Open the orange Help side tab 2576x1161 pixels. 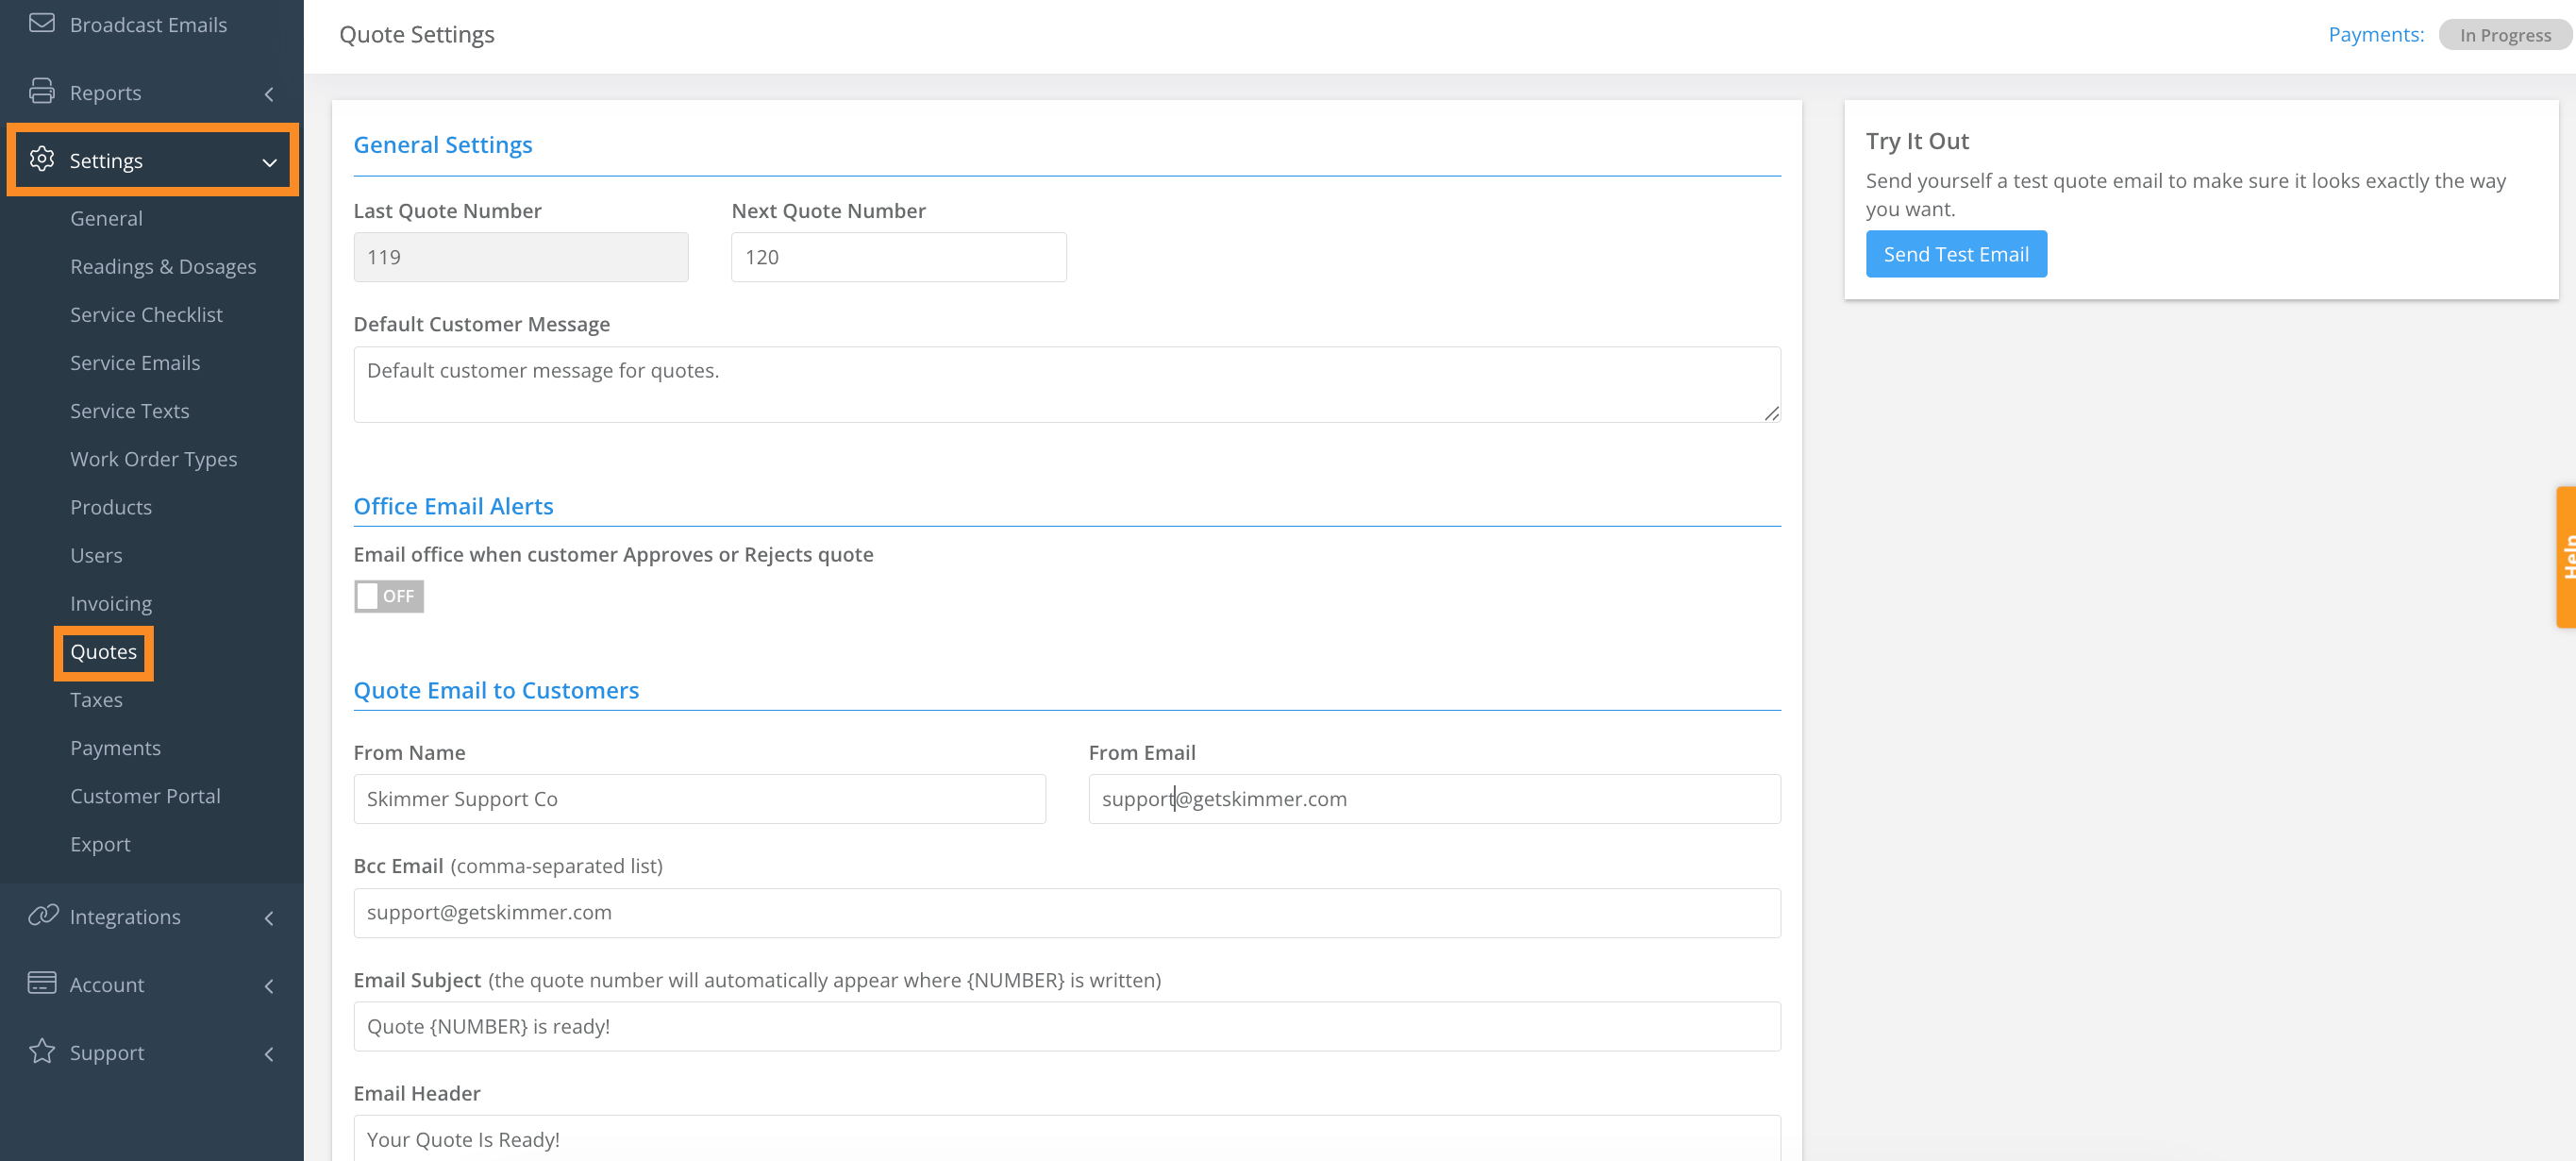(x=2565, y=557)
